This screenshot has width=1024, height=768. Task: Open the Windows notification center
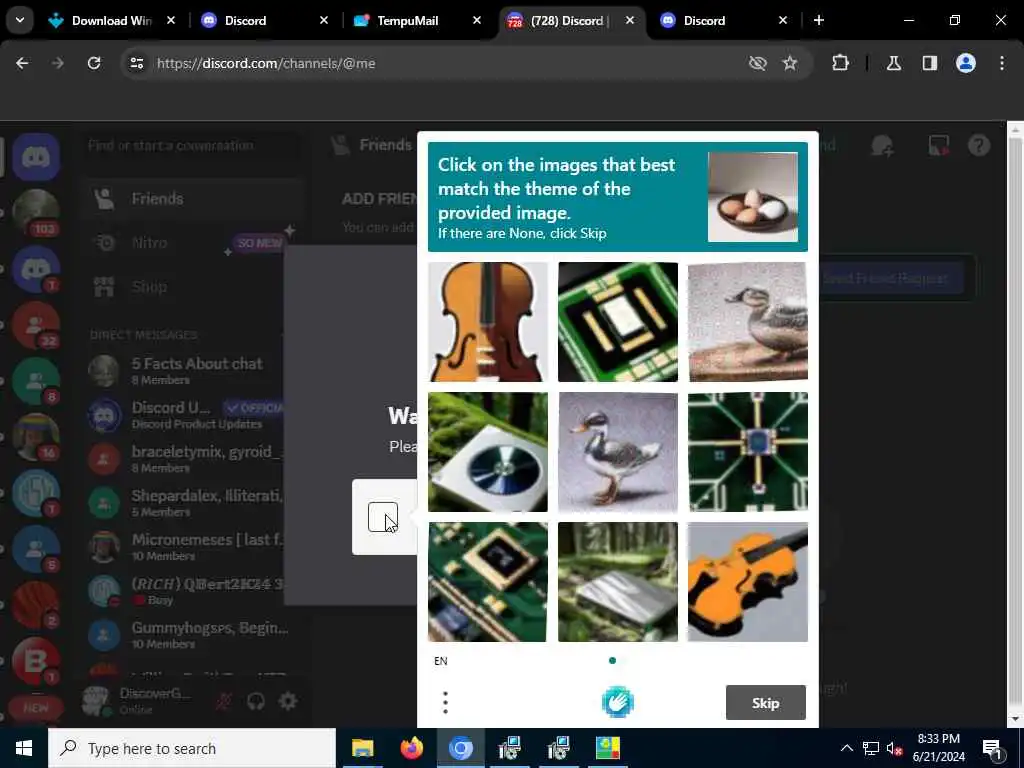993,748
